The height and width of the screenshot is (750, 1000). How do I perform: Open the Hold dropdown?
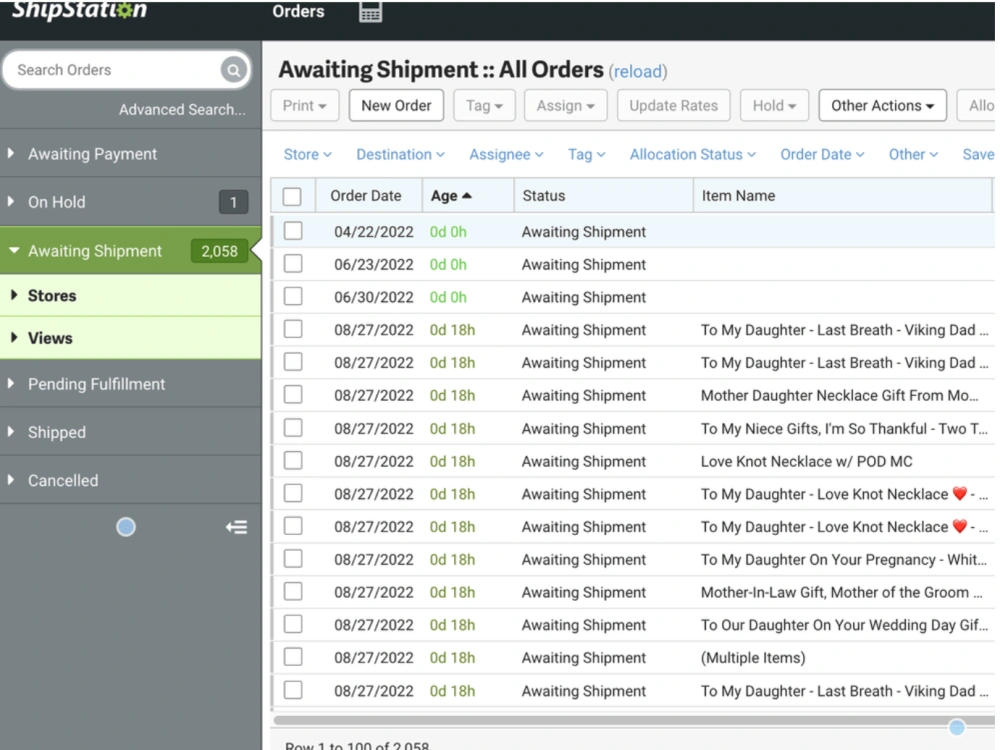coord(774,105)
